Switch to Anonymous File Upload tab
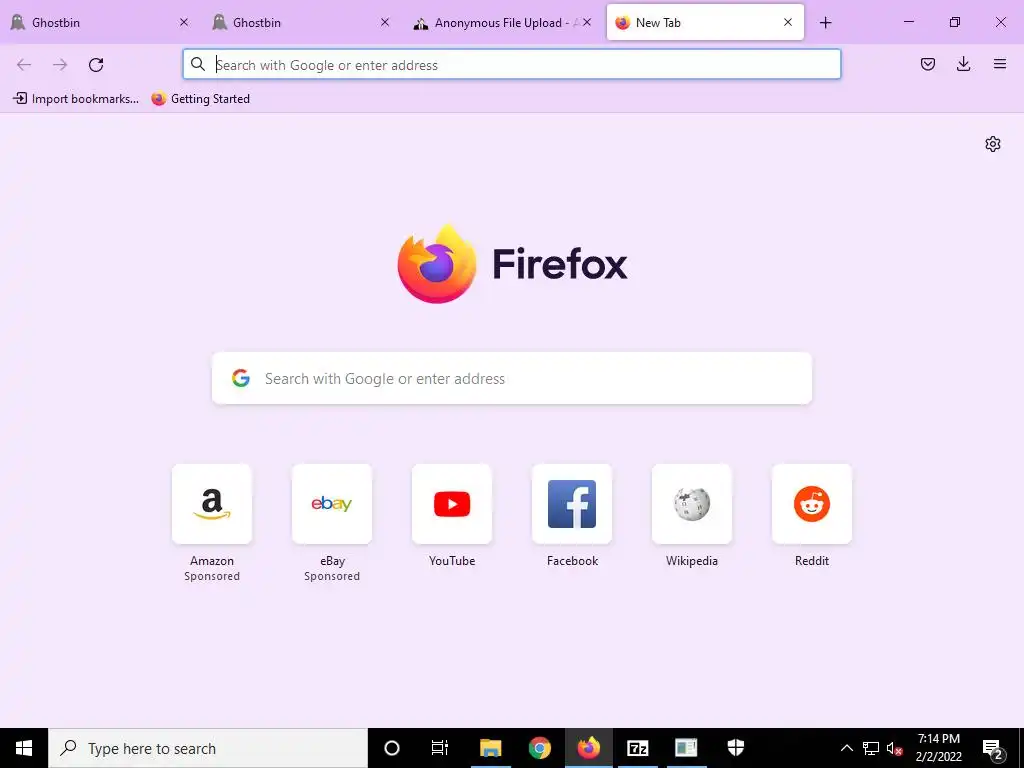This screenshot has height=768, width=1024. (x=504, y=23)
